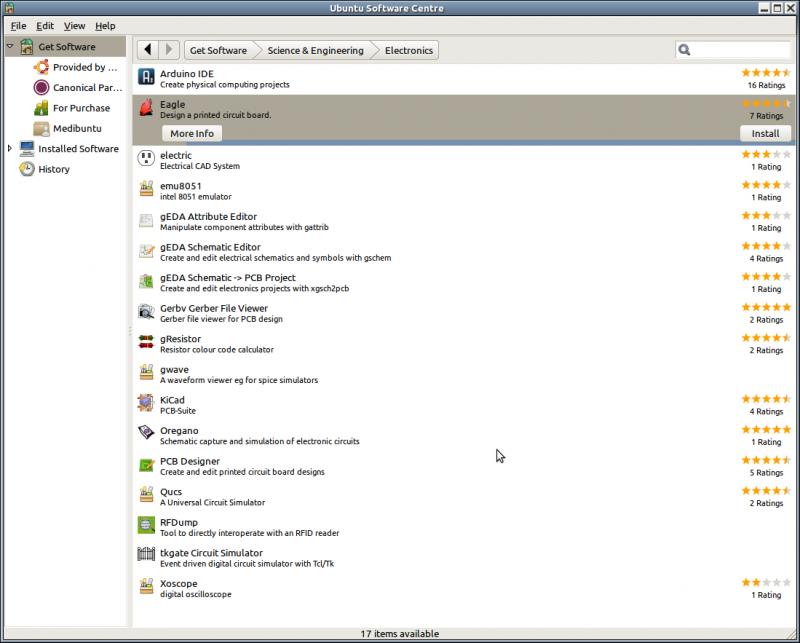Click the PCB Designer app icon
800x643 pixels.
[x=146, y=465]
